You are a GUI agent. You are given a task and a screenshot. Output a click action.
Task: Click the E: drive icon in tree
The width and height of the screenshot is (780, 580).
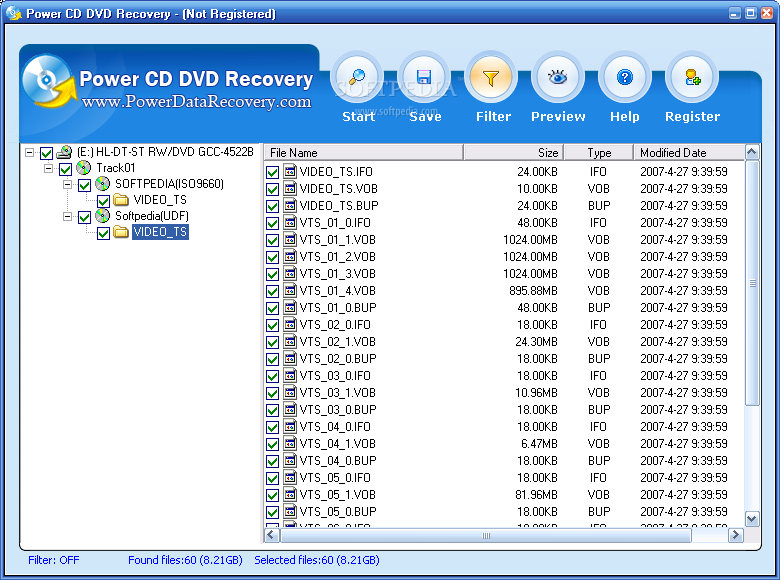(x=64, y=152)
